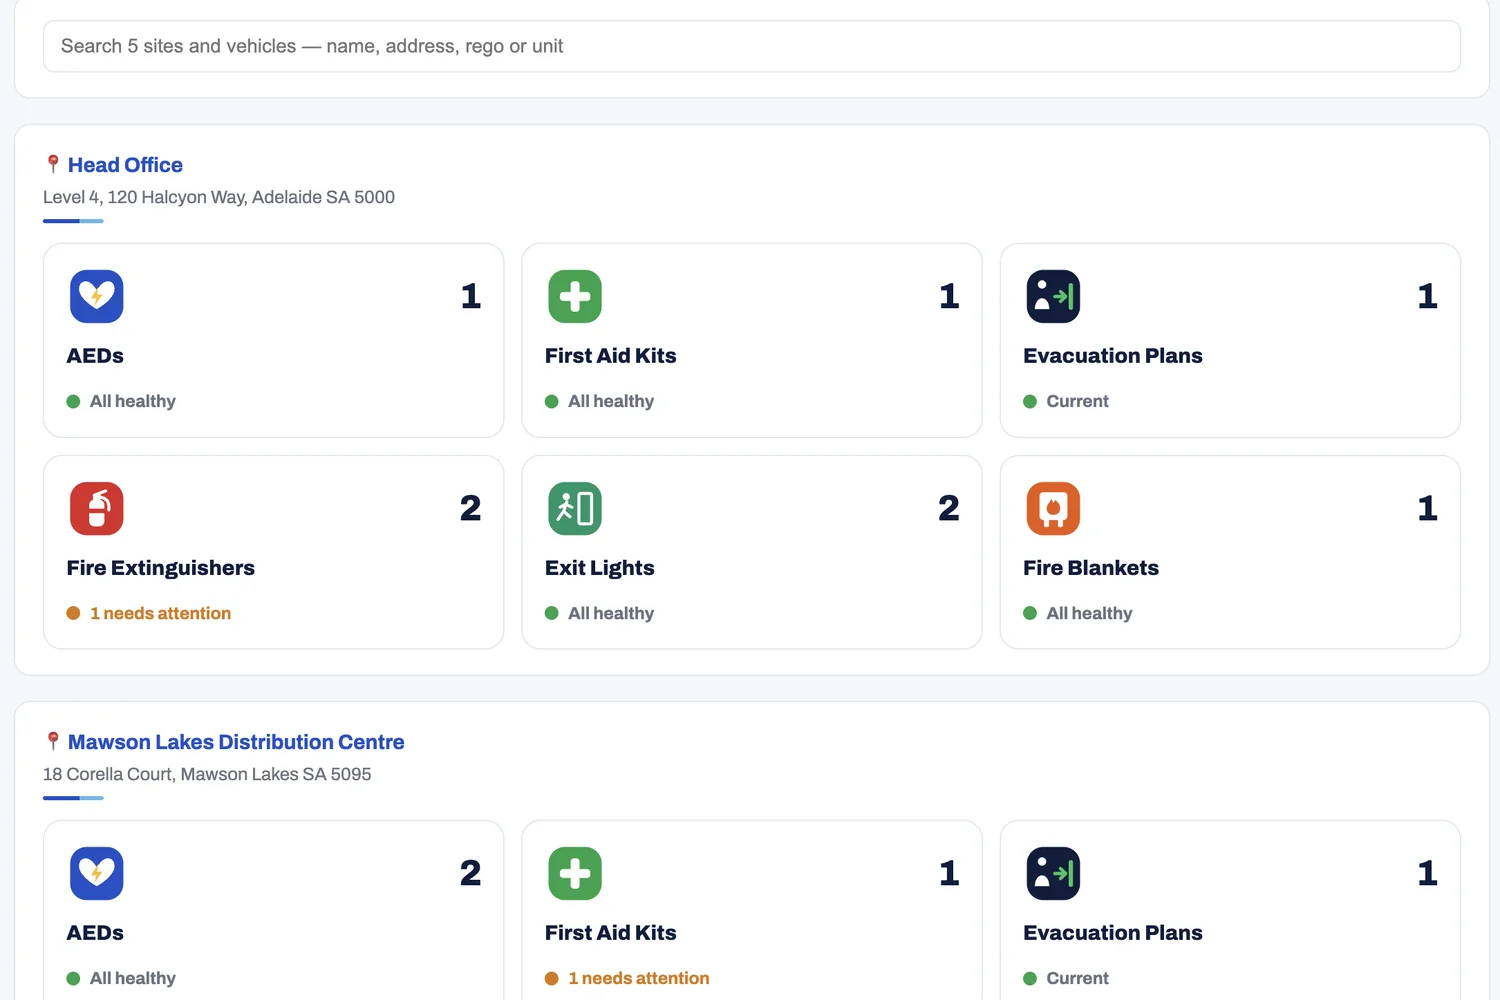Click 'All healthy' status under Exit Lights

[x=611, y=613]
